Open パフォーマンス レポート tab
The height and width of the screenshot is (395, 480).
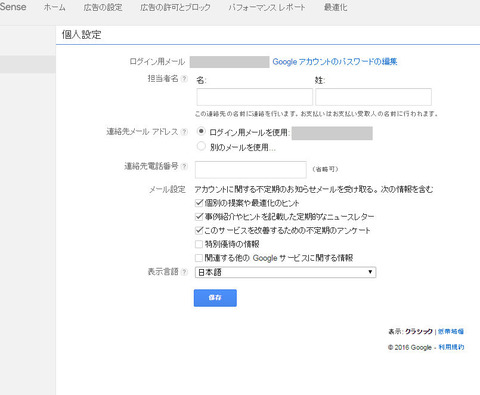coord(267,7)
